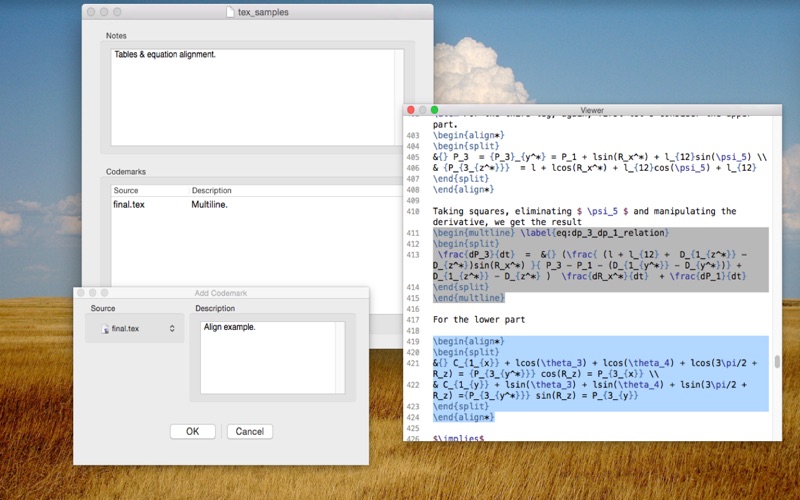The width and height of the screenshot is (800, 500).
Task: Sort codemarks by the Source column header
Action: point(149,190)
